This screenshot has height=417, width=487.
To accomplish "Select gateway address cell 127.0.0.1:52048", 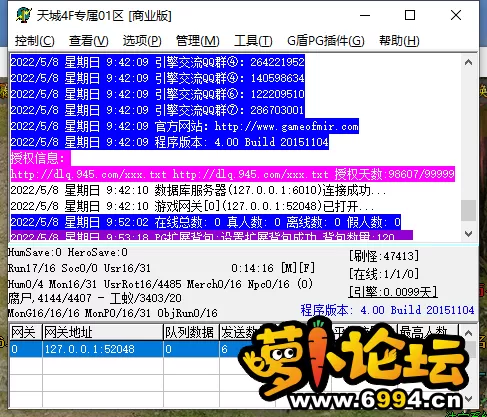I will [x=103, y=349].
